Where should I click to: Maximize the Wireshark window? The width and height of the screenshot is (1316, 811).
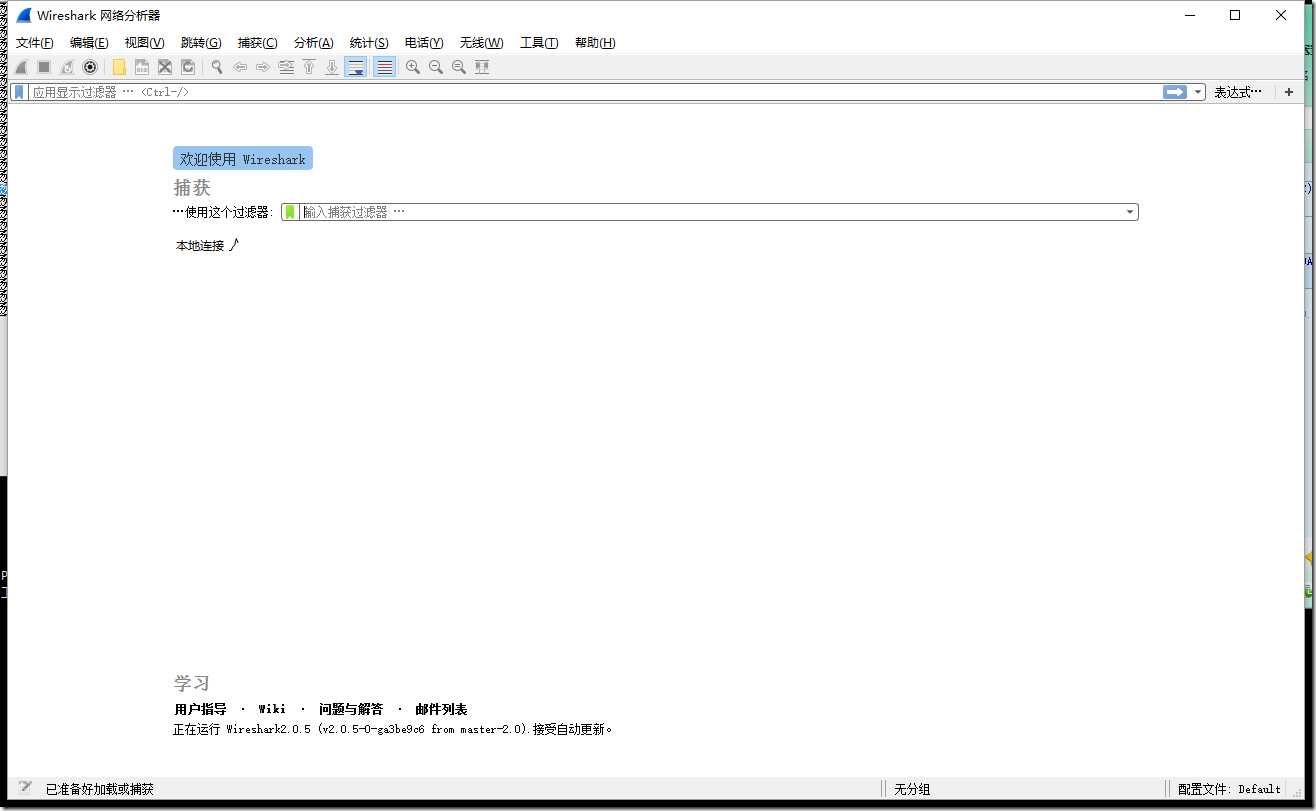tap(1235, 15)
